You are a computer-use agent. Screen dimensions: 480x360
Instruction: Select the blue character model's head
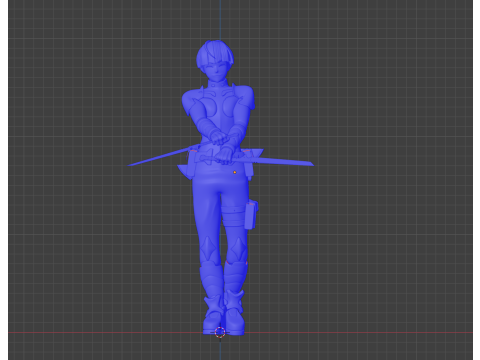pyautogui.click(x=215, y=60)
